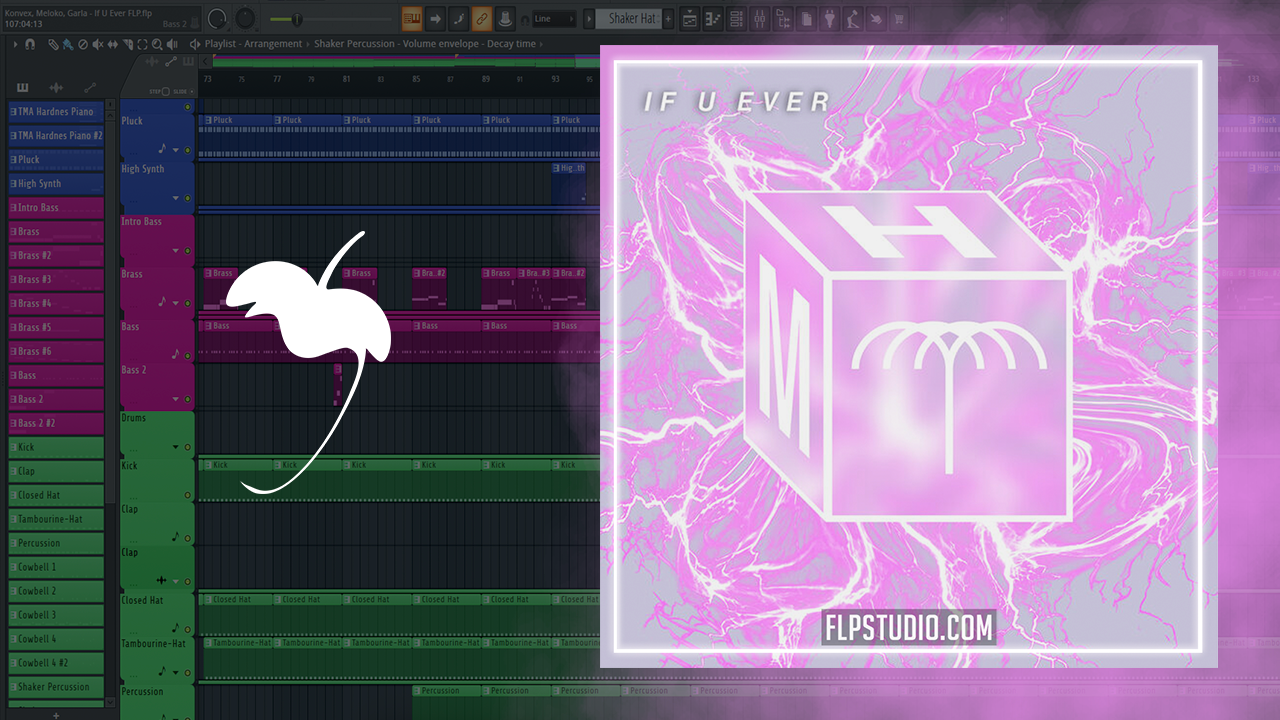Select the Brass #3 pattern
This screenshot has width=1280, height=720.
tap(56, 279)
